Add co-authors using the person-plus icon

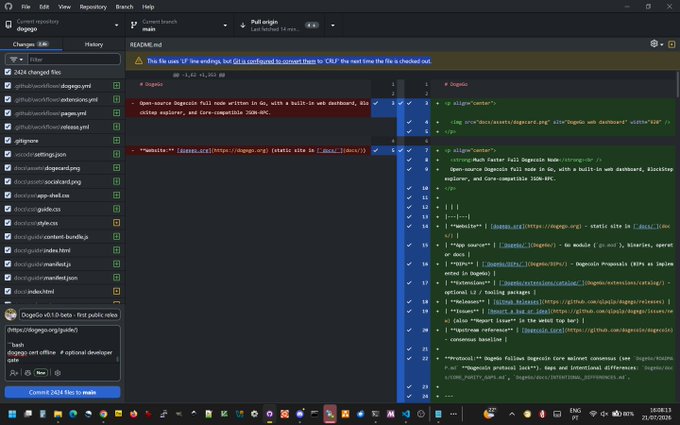tap(13, 373)
